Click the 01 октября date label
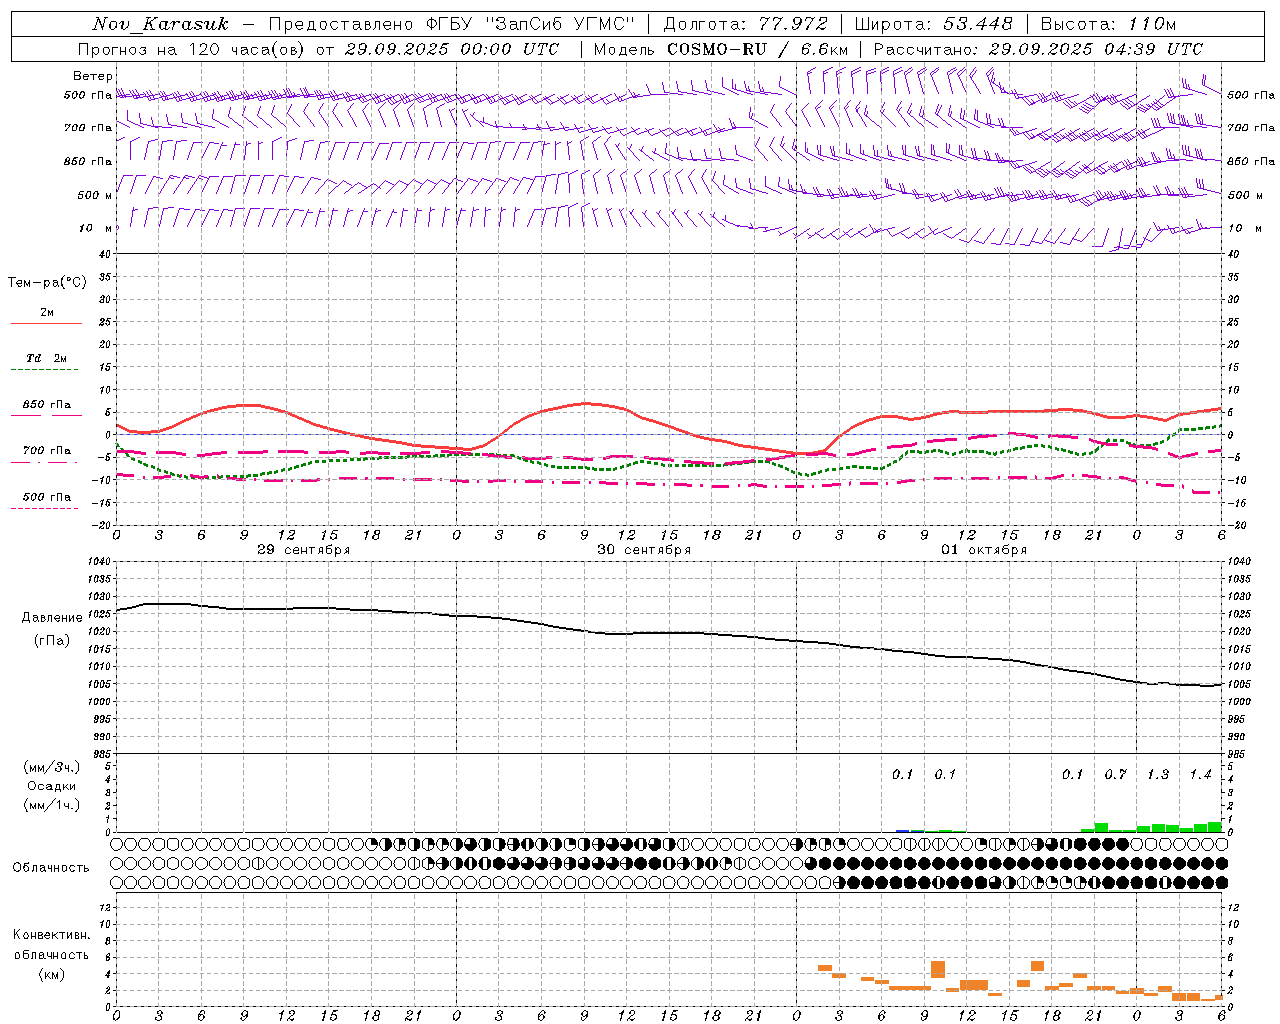 tap(984, 550)
